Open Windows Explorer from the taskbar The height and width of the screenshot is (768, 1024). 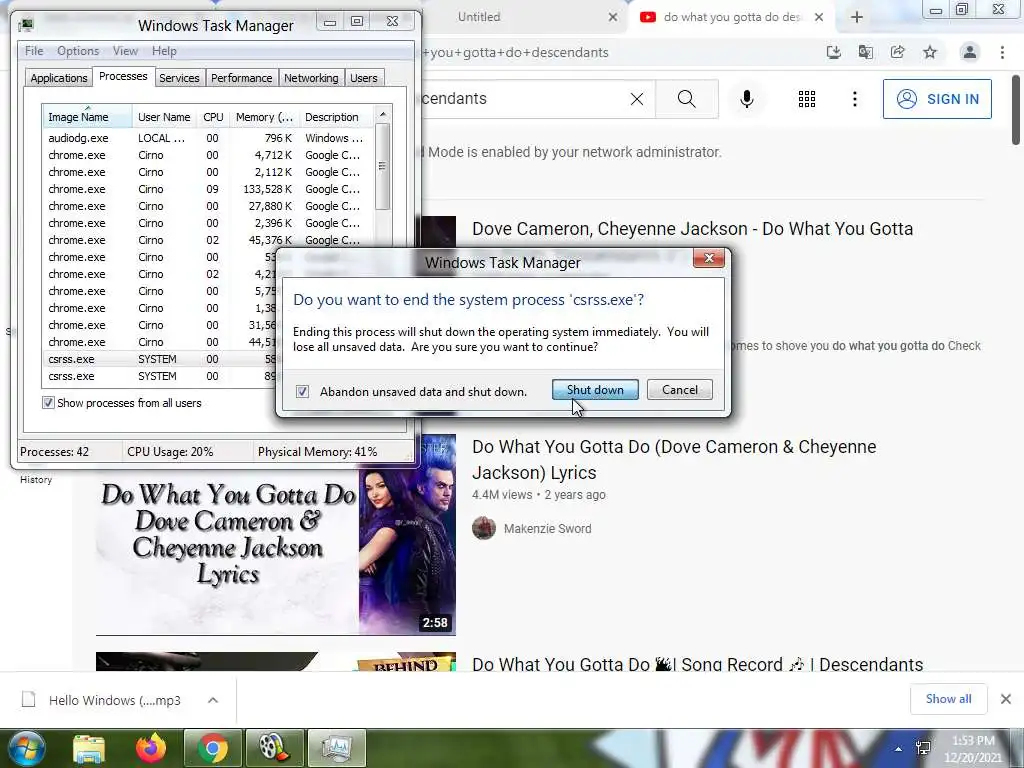point(89,748)
